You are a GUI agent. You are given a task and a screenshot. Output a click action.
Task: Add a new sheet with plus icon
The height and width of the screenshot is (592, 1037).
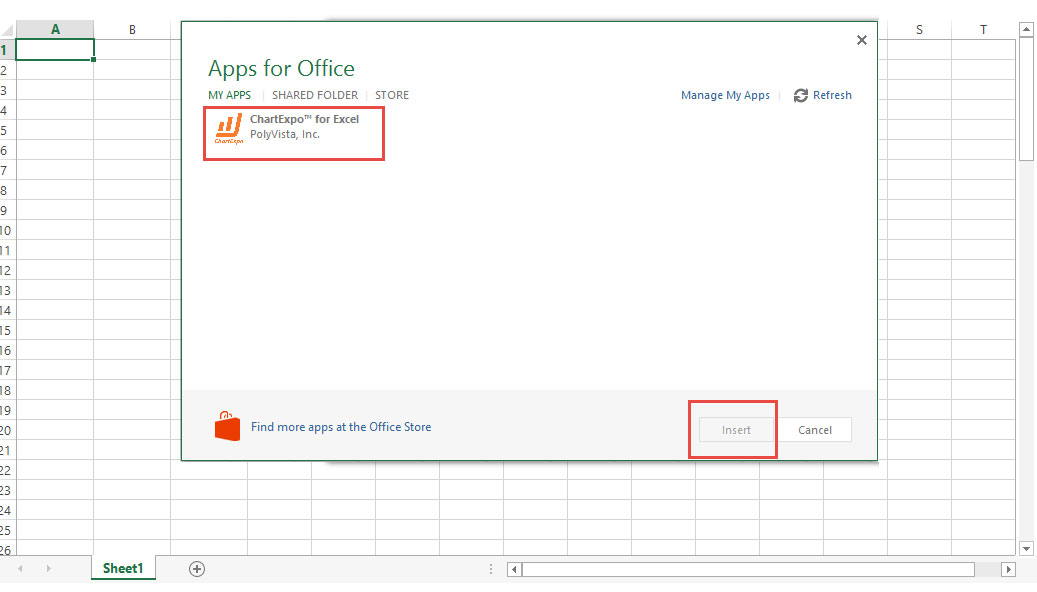196,569
